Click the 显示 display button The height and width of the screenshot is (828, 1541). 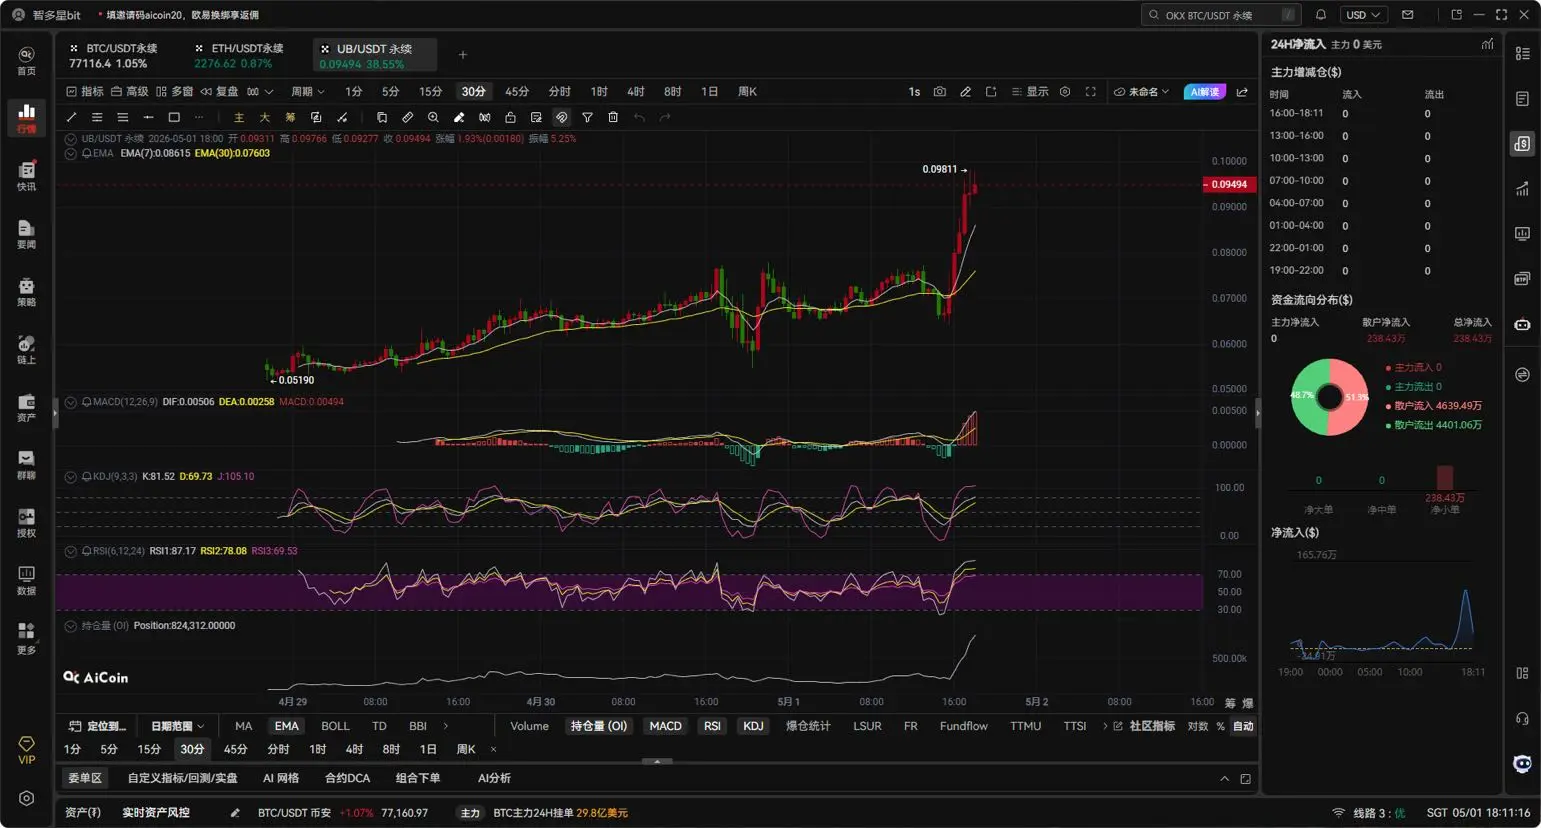1030,92
